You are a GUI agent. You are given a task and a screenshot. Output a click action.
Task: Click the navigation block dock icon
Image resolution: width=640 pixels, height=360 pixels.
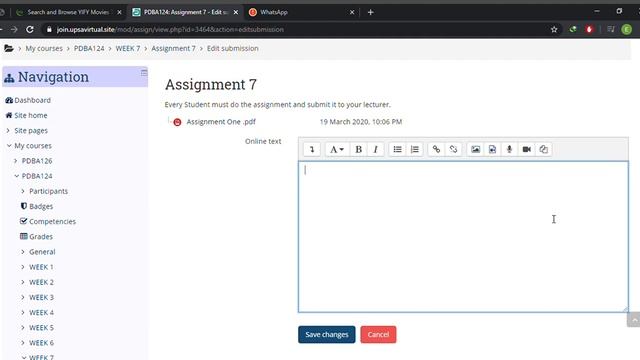pyautogui.click(x=144, y=73)
